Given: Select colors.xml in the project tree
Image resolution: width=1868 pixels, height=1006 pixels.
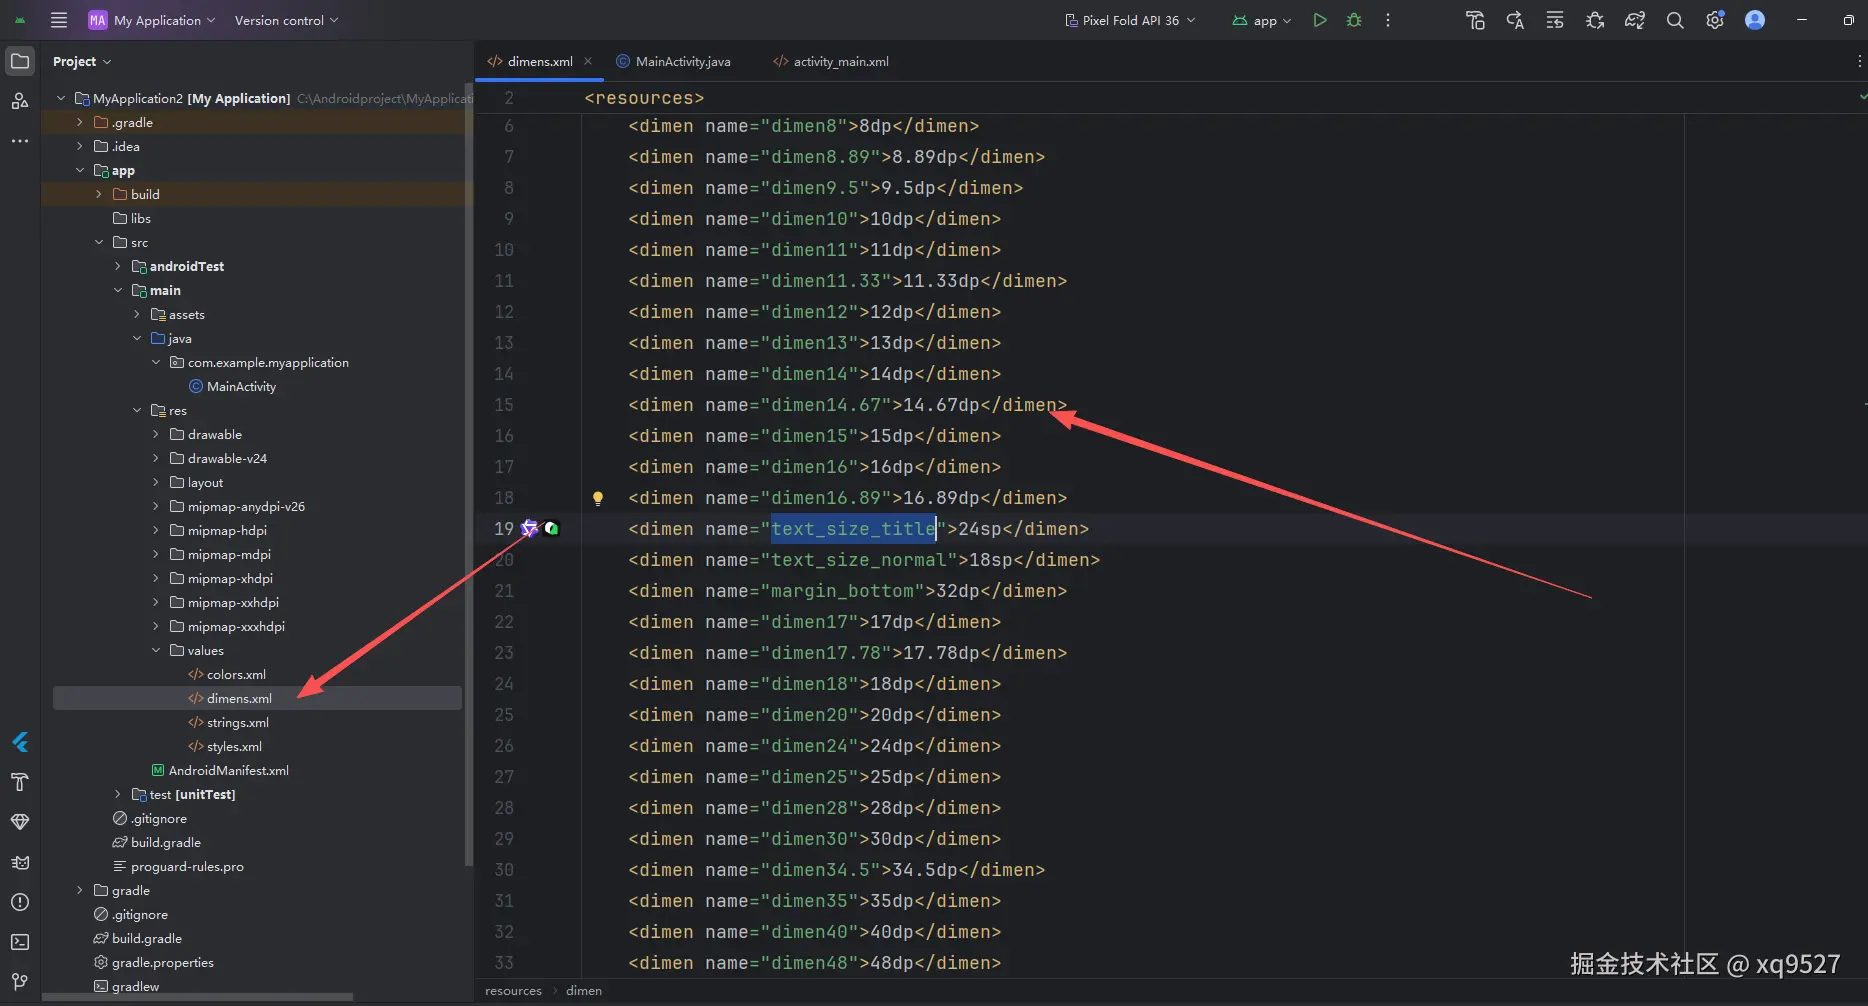Looking at the screenshot, I should point(236,674).
